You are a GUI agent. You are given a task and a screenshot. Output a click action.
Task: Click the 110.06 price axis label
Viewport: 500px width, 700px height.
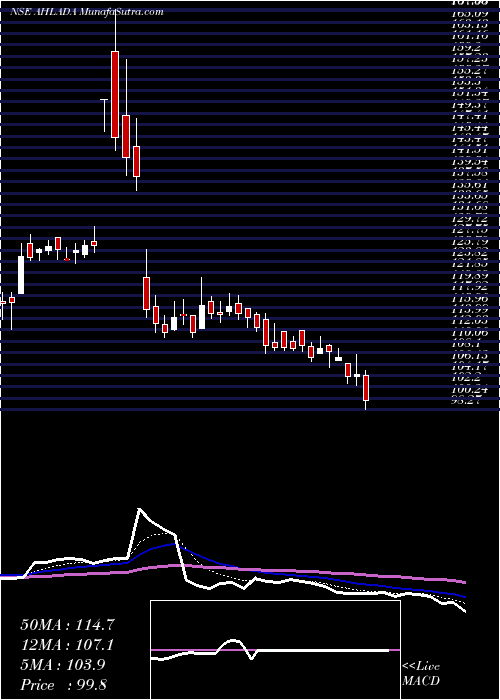point(471,333)
